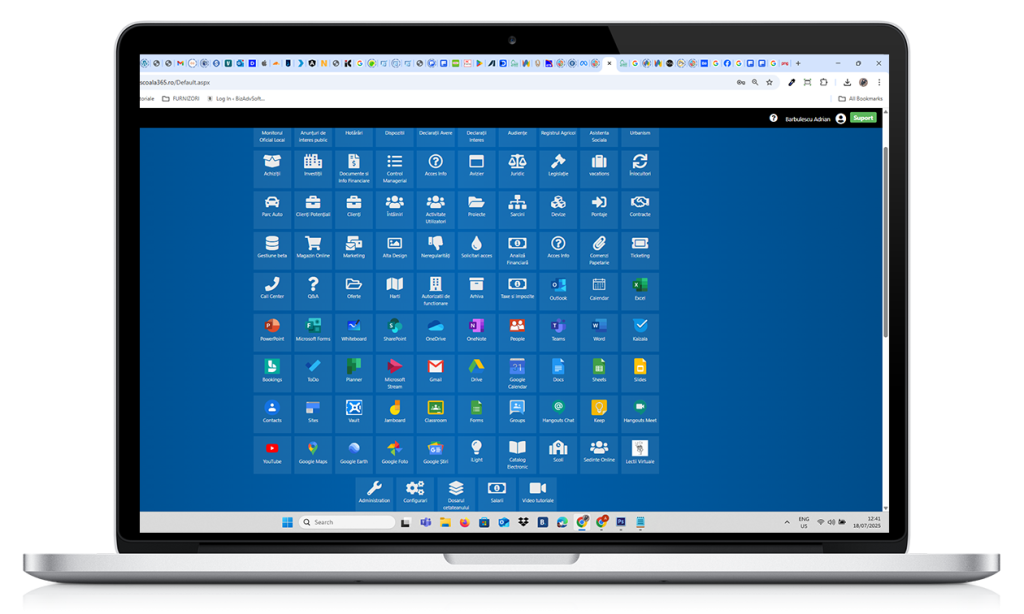This screenshot has height=614, width=1024.
Task: Open the Neregularități thumbs-down tile
Action: click(436, 250)
